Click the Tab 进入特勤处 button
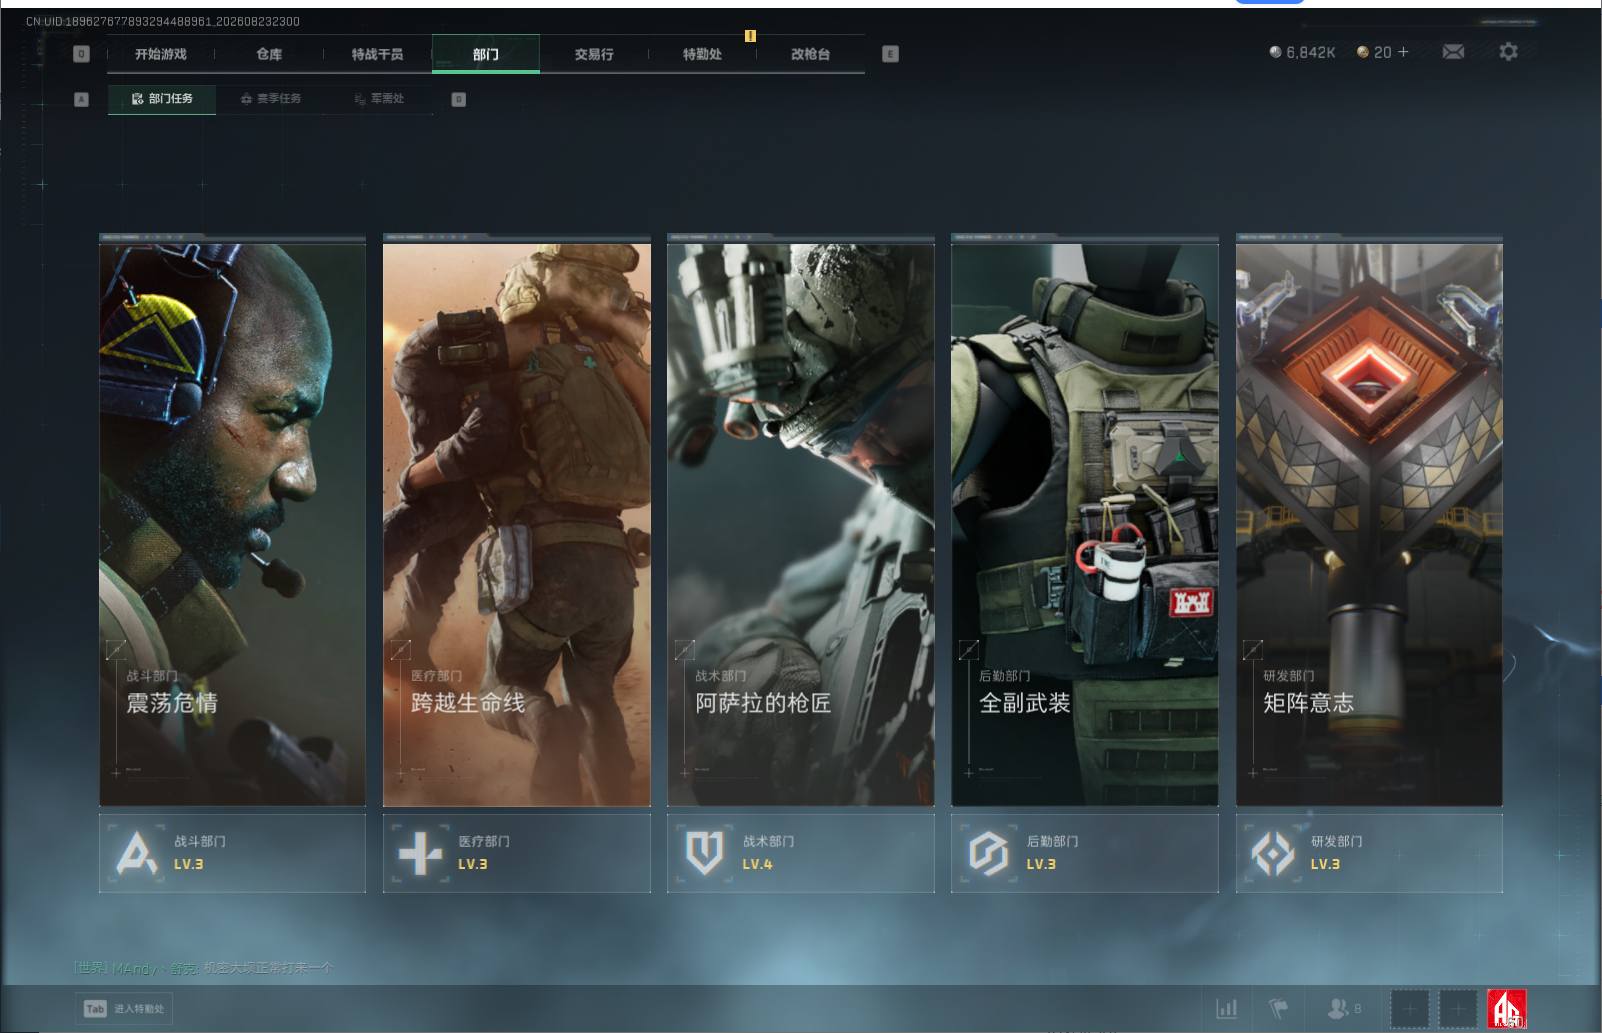1602x1033 pixels. [124, 1009]
